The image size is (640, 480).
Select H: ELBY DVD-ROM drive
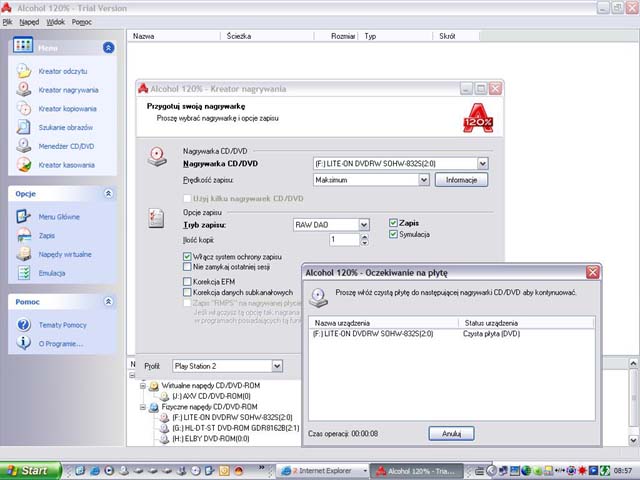pos(211,438)
